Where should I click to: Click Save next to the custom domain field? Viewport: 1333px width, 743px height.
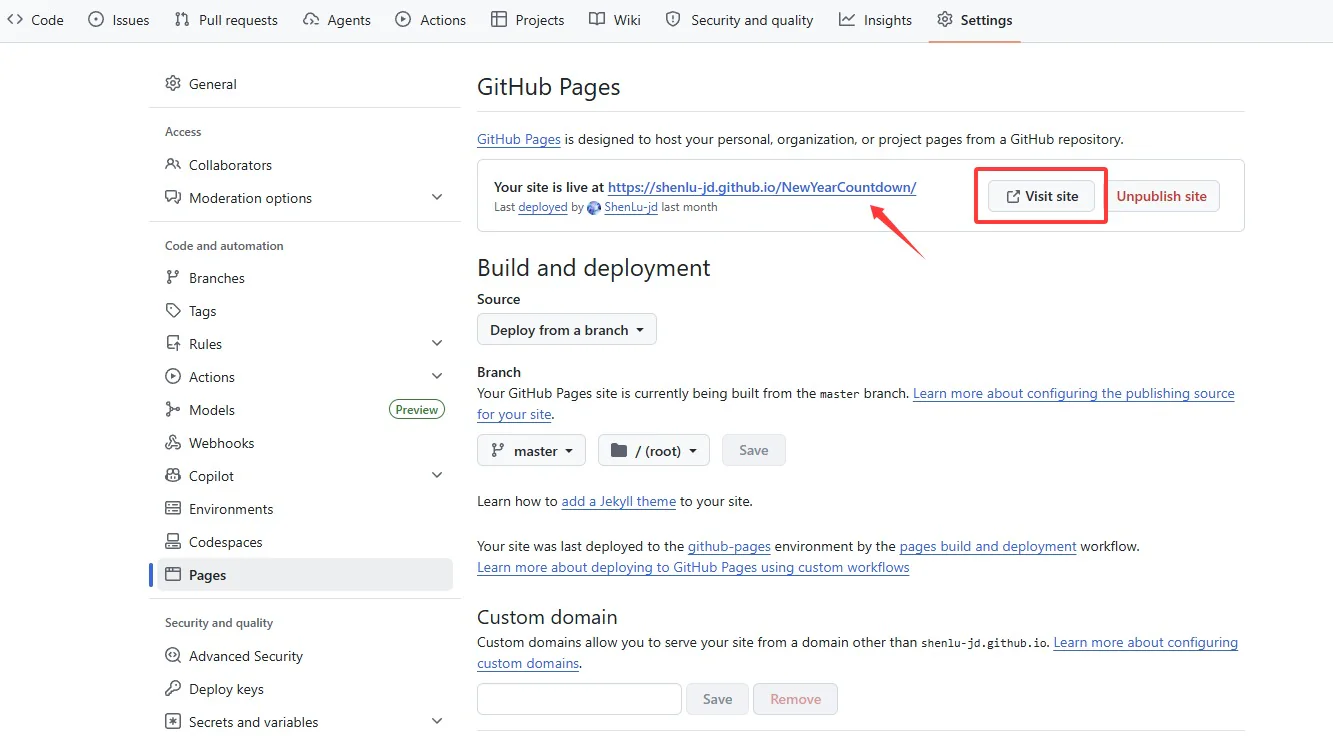coord(717,699)
